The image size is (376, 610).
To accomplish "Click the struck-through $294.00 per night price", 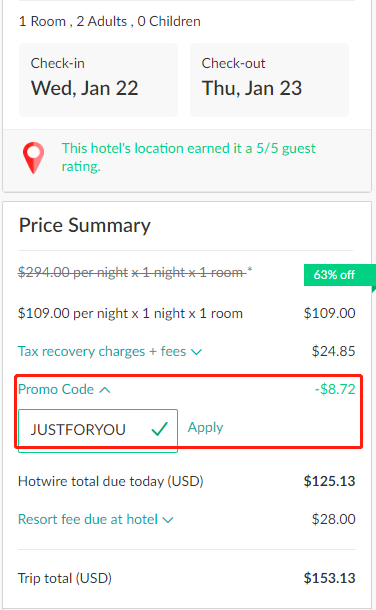I will [135, 272].
